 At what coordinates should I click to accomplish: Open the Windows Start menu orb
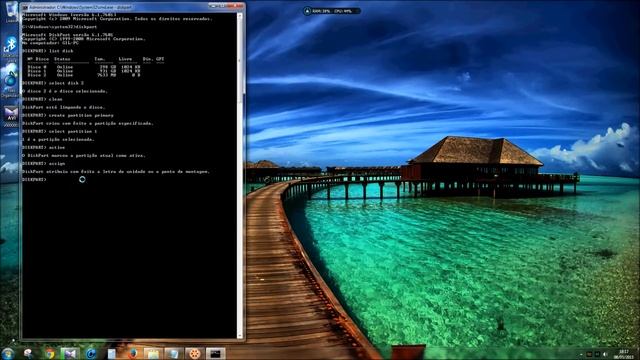pos(8,353)
